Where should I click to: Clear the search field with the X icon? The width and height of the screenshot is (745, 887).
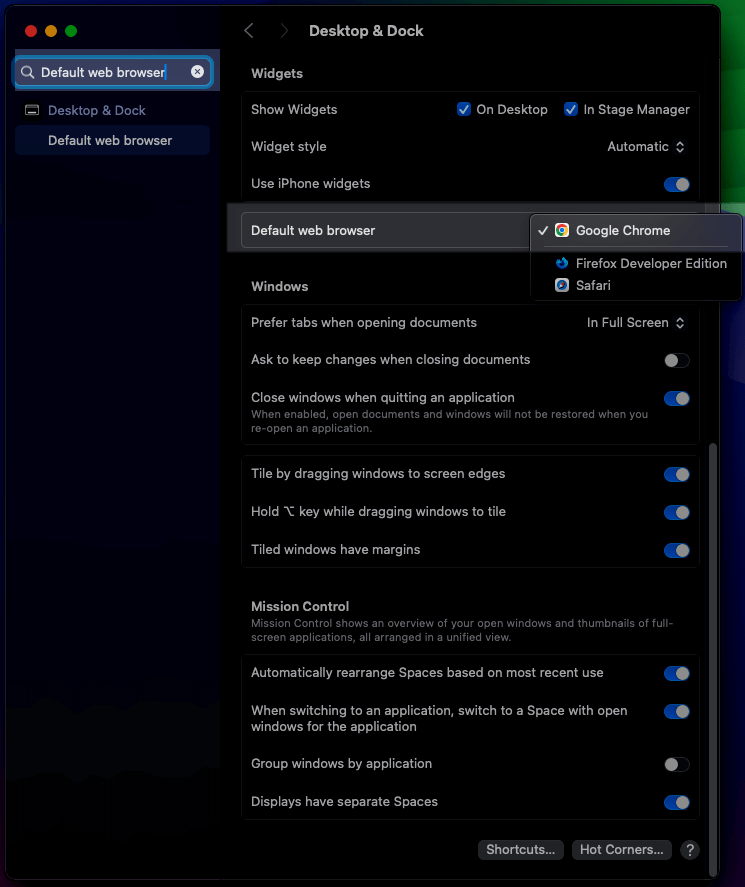197,72
